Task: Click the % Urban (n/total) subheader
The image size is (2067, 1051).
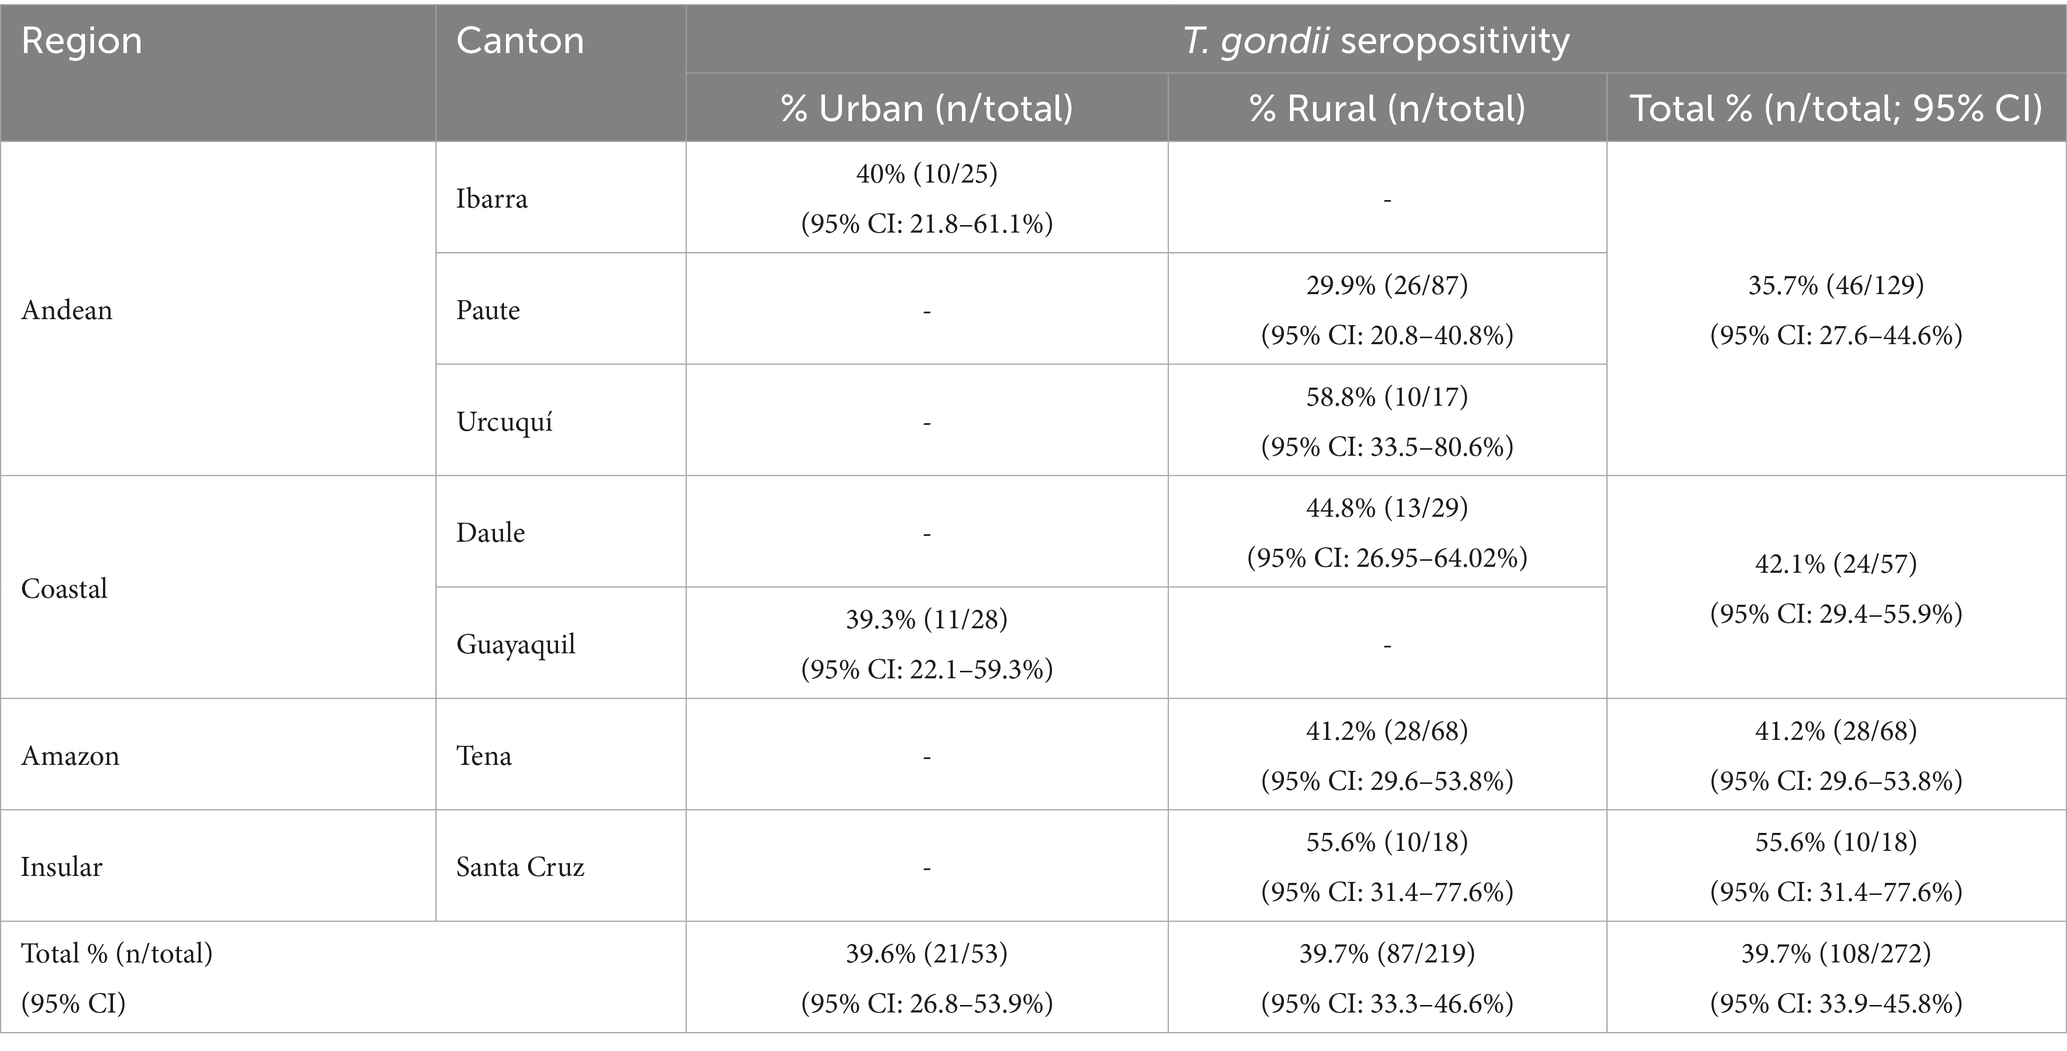Action: click(926, 108)
